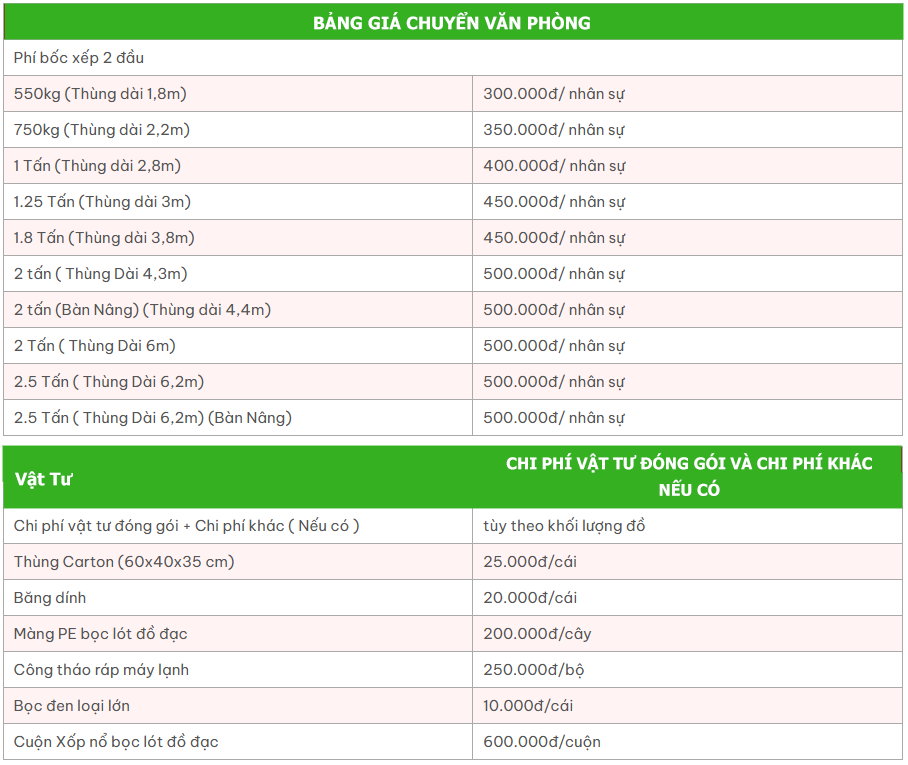Click the 'Công tháo ráp máy lạnh' cell

[101, 670]
